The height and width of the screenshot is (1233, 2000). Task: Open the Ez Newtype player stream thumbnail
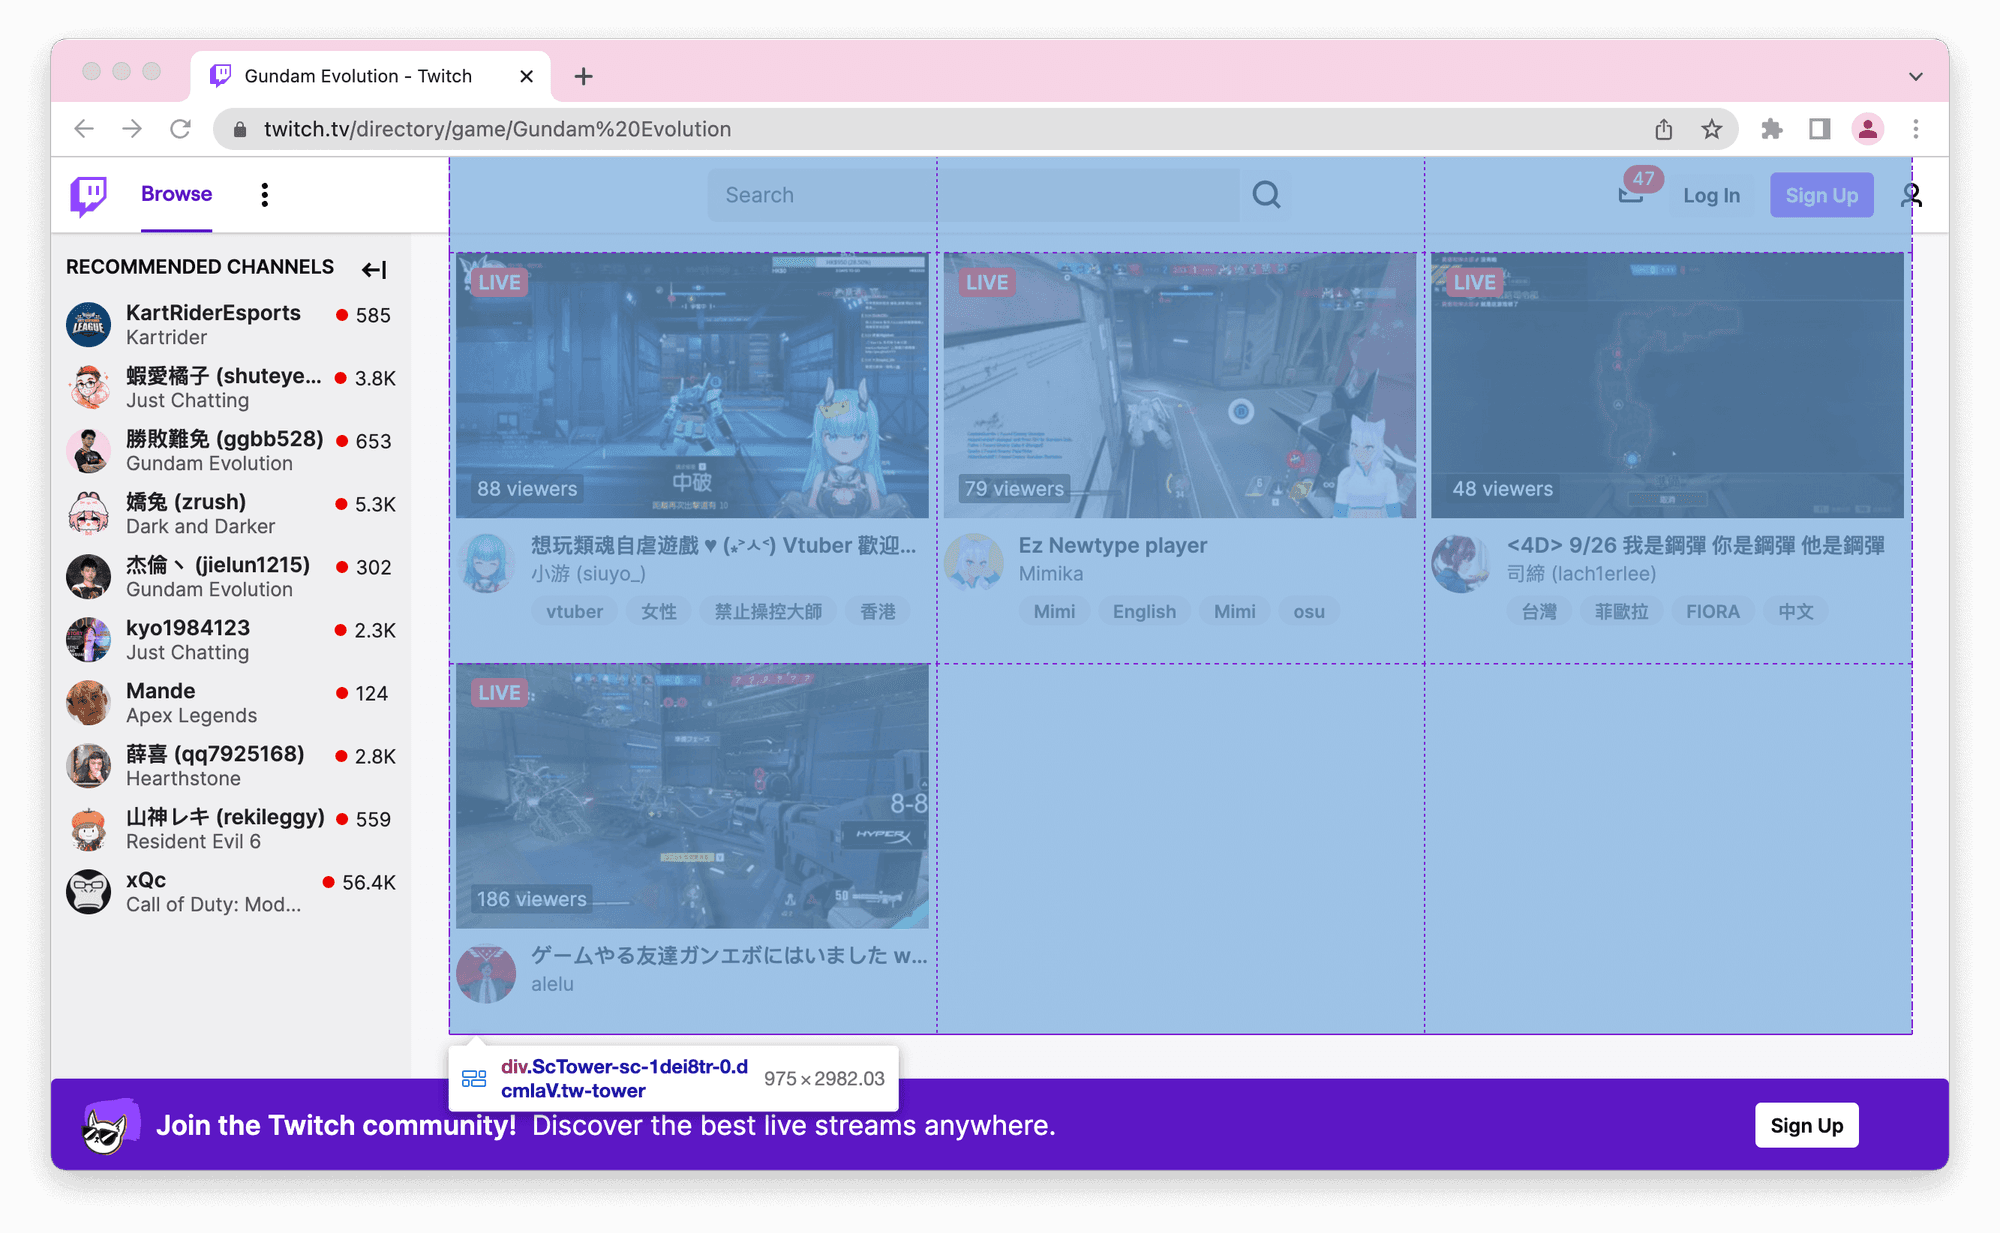tap(1179, 385)
